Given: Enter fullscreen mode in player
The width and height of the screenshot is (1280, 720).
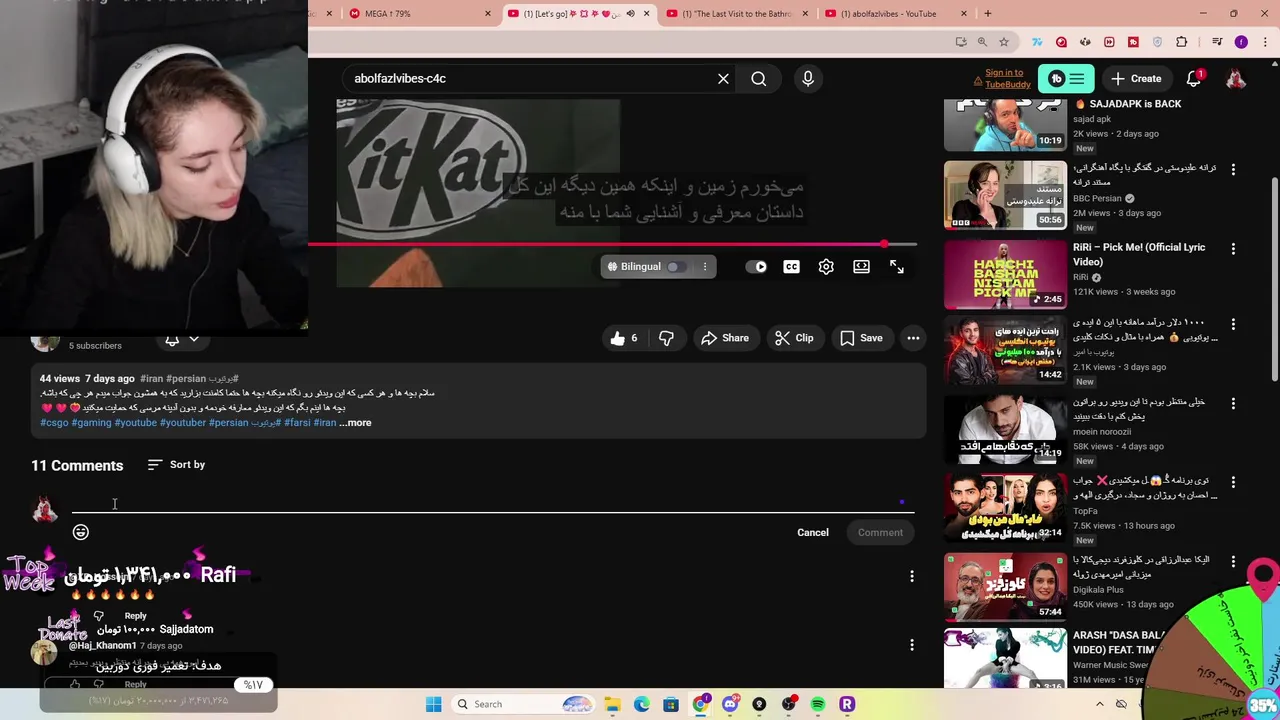Looking at the screenshot, I should click(897, 267).
